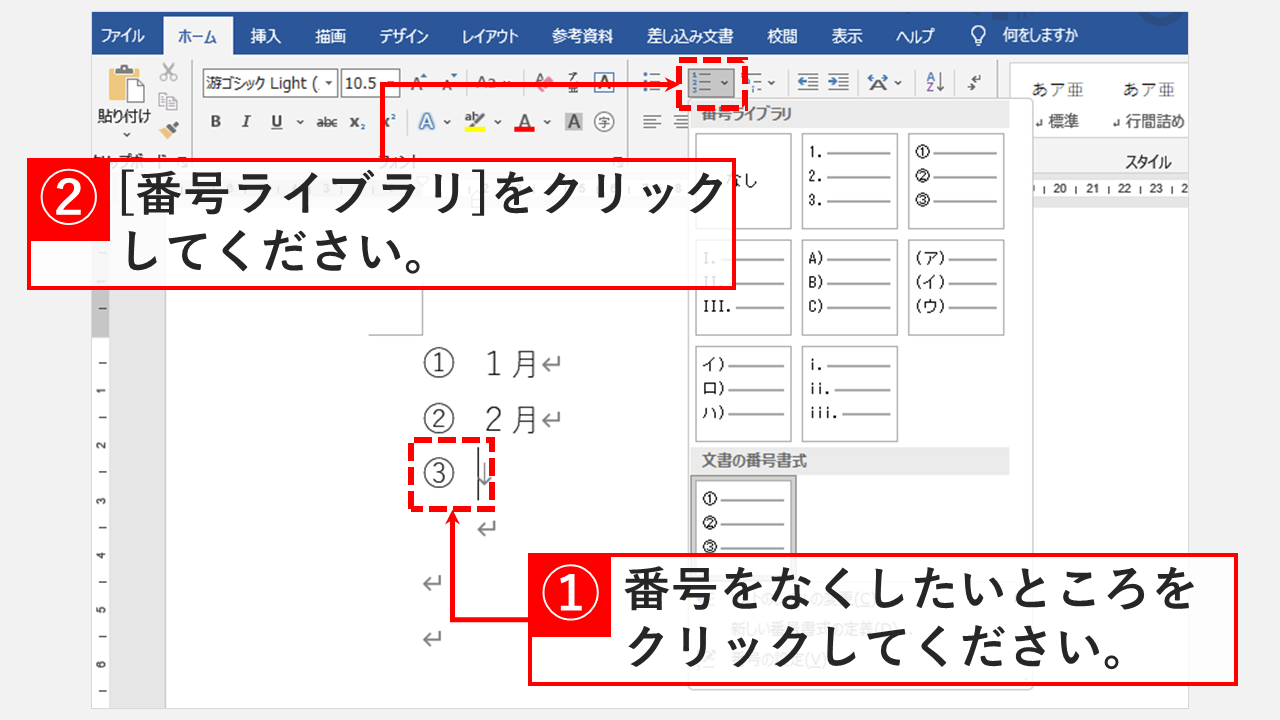Switch to the 校閲 tab
1280x720 pixels.
point(782,36)
